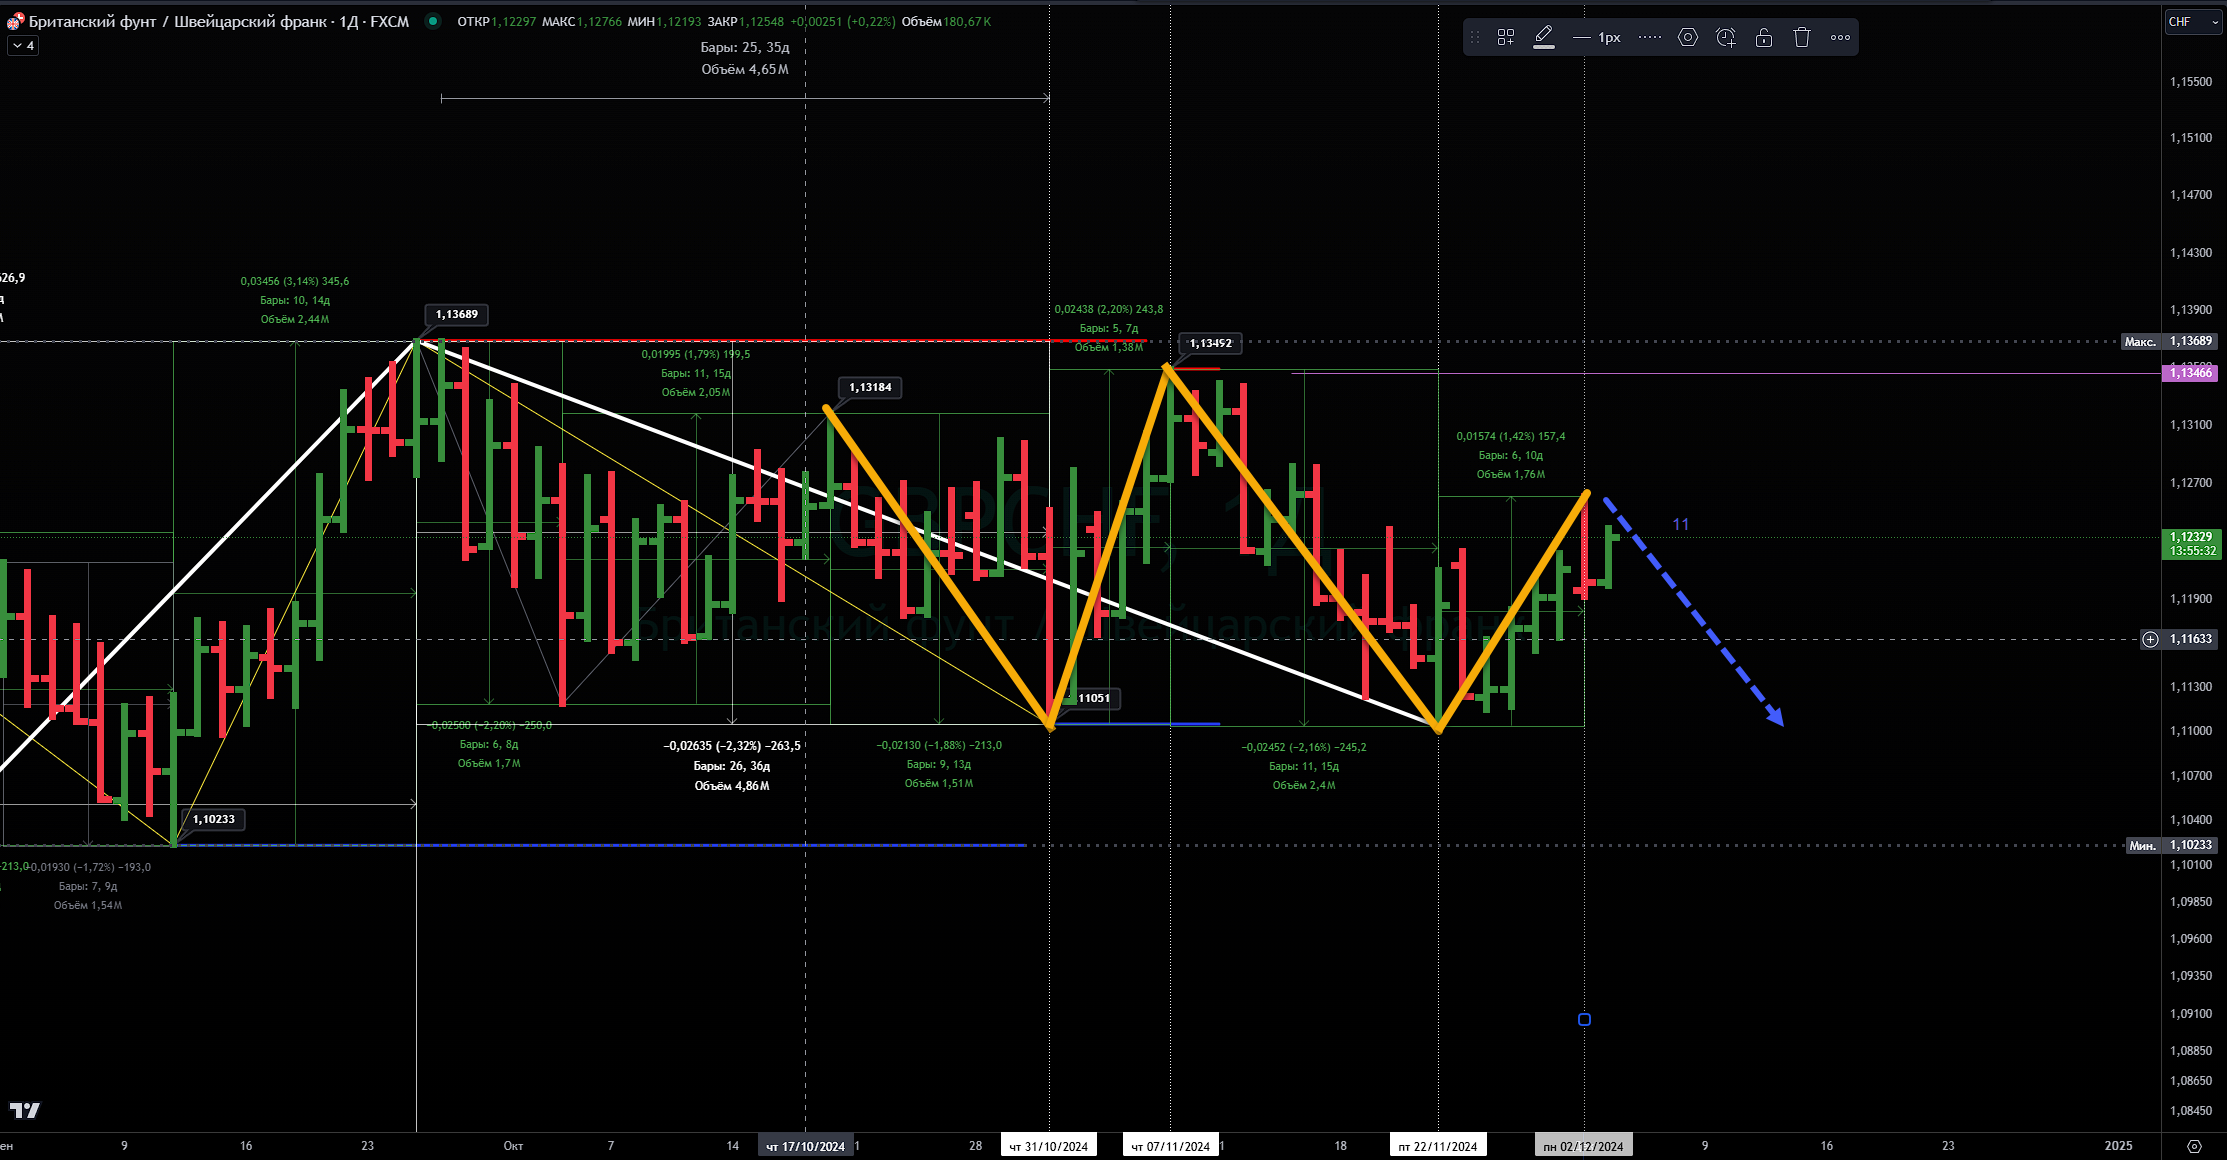Click date marker чт 07/11/2024

tap(1170, 1146)
